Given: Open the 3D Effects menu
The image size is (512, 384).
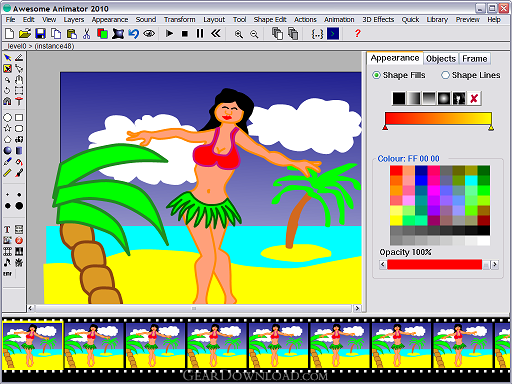Looking at the screenshot, I should point(378,20).
